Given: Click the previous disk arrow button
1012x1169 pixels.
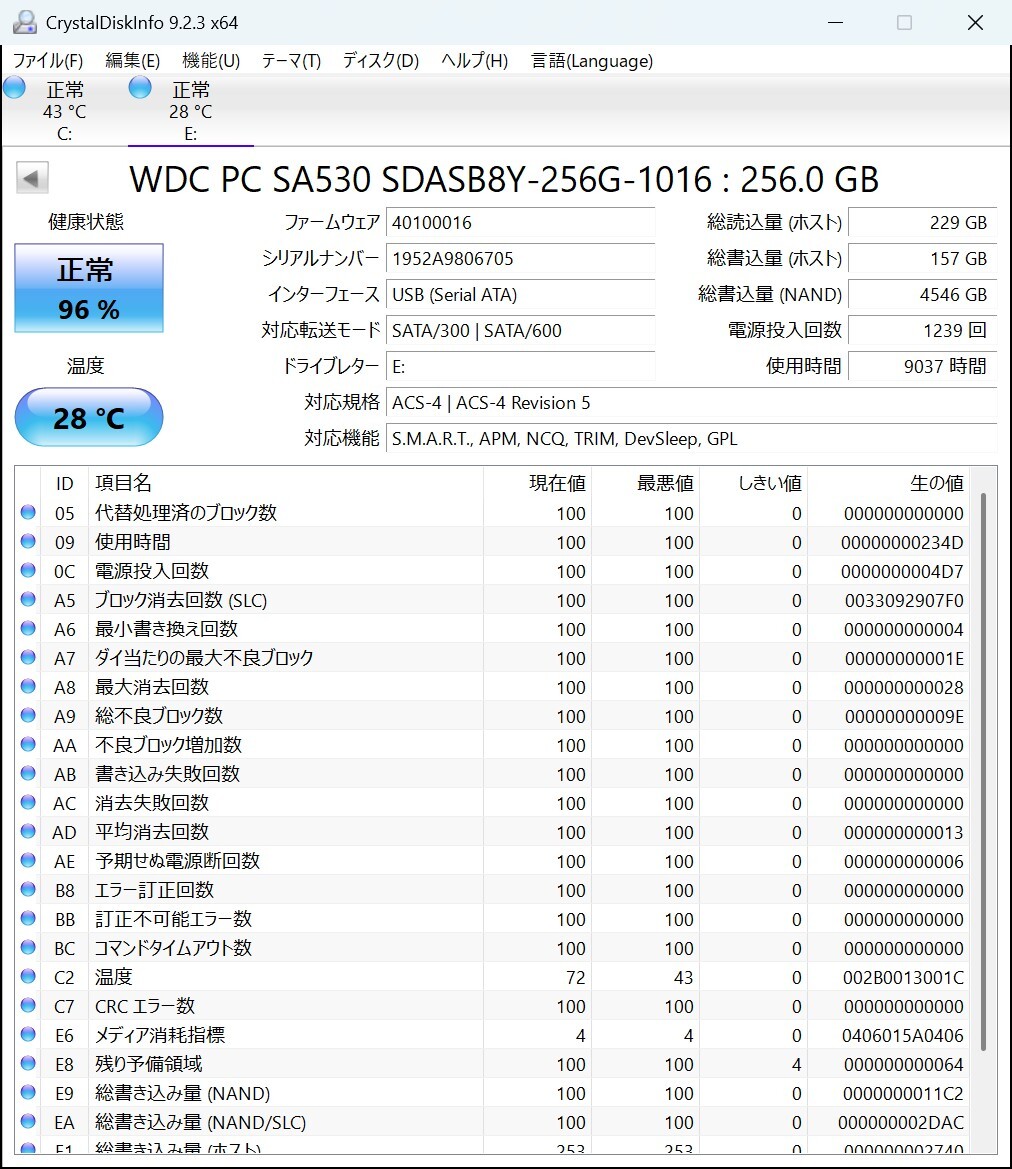Looking at the screenshot, I should [x=32, y=178].
